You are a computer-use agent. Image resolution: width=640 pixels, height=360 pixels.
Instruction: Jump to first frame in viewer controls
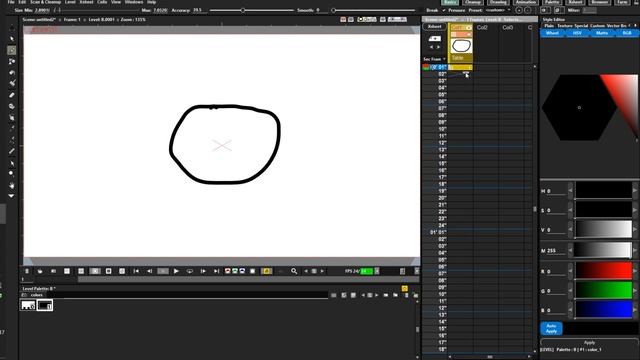[x=136, y=271]
